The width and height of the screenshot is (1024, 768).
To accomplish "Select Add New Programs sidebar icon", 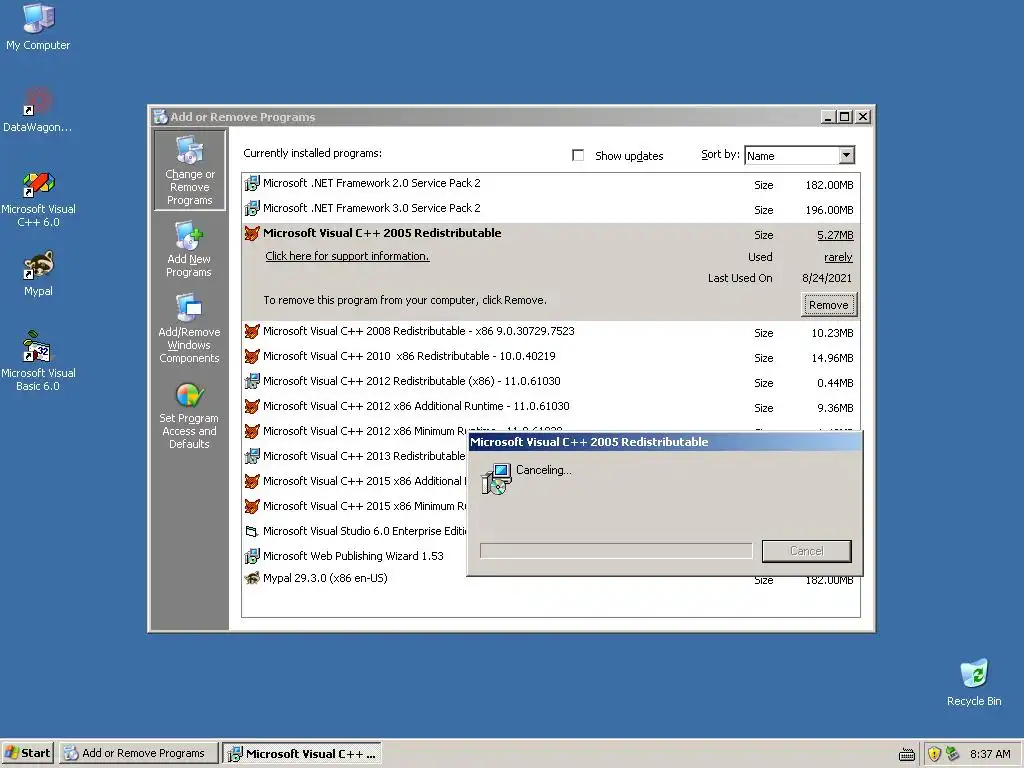I will click(189, 249).
